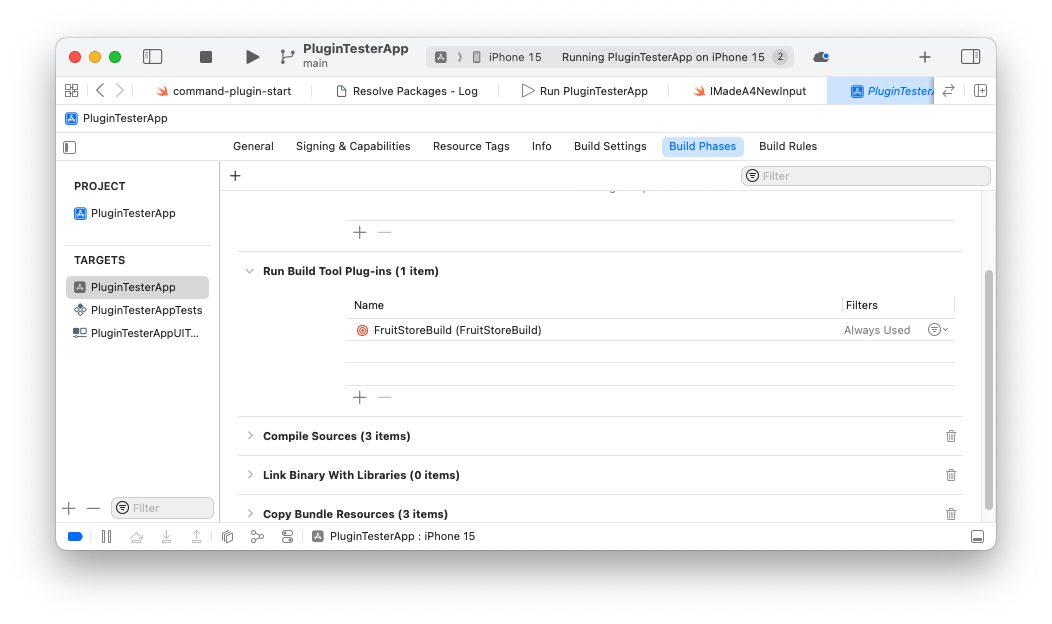This screenshot has height=624, width=1052.
Task: Add a new editor split
Action: click(980, 91)
